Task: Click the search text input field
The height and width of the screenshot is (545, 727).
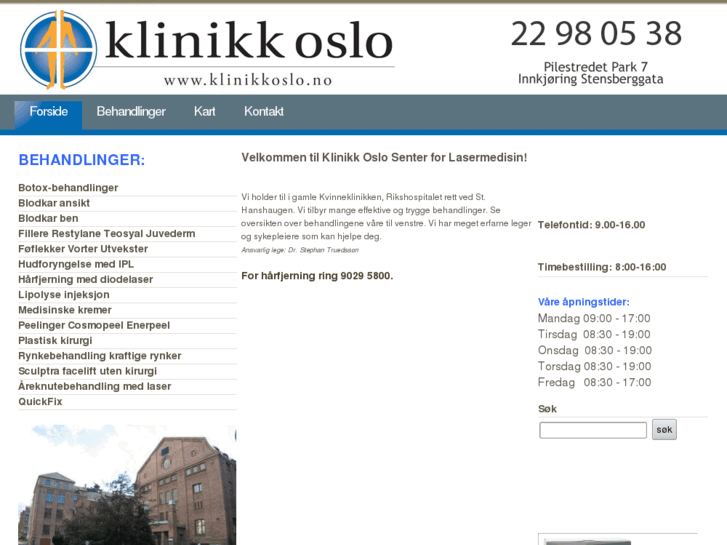Action: tap(593, 430)
